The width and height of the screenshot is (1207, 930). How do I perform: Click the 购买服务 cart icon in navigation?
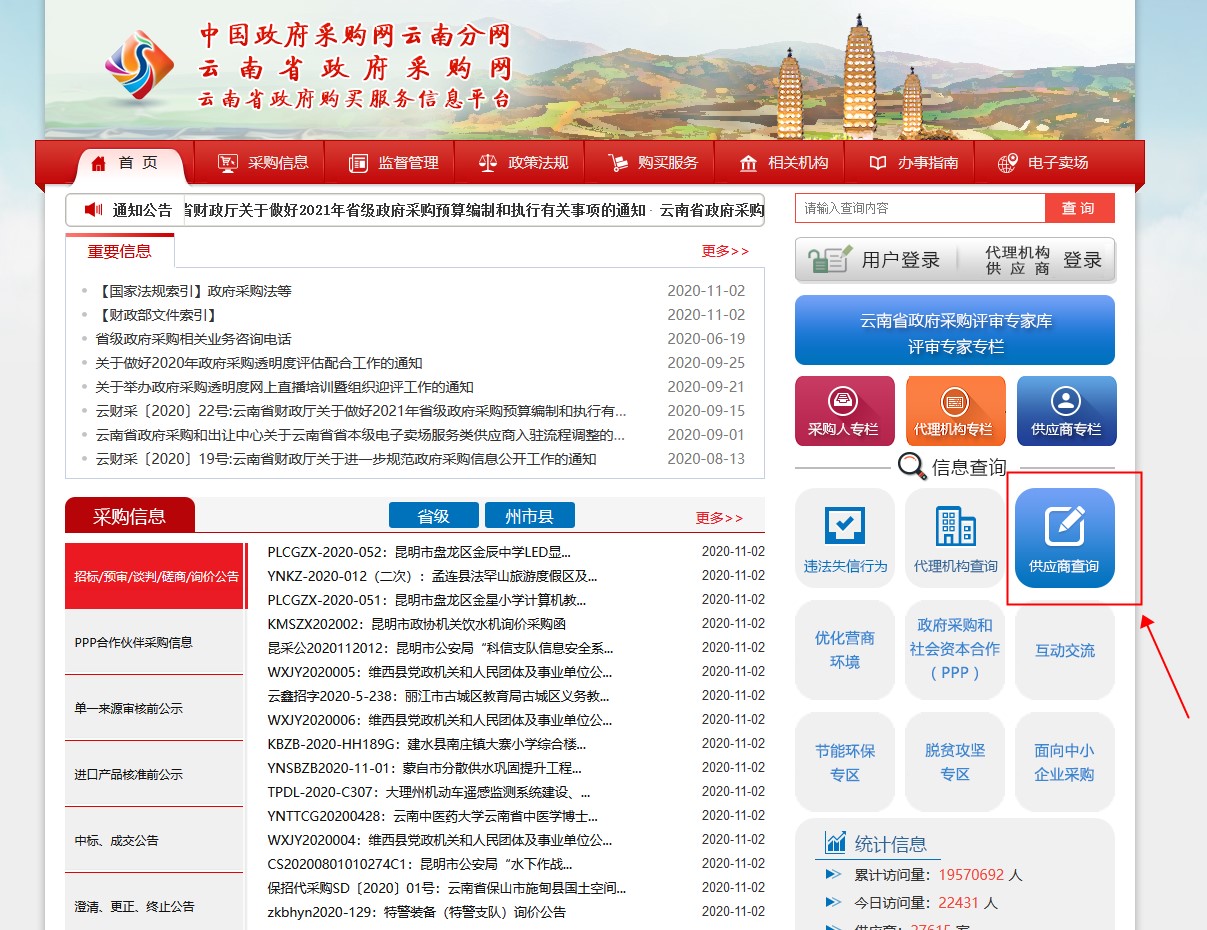[618, 163]
